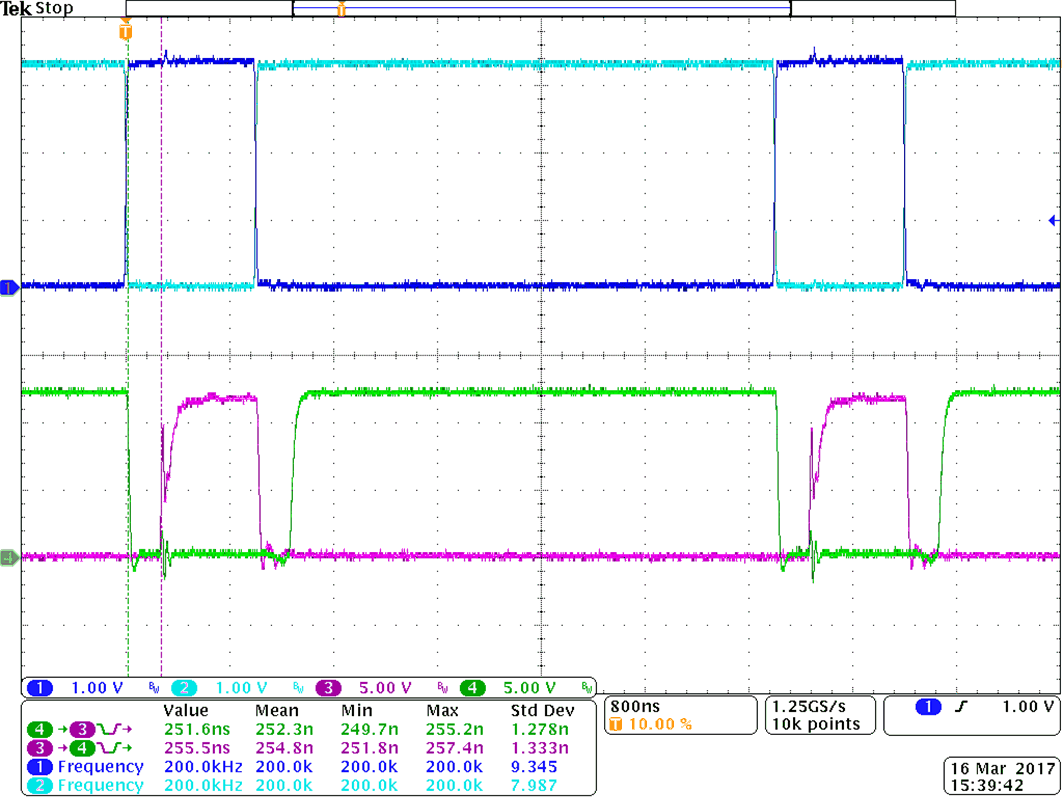Toggle the Bw bandwidth limit indicator for channel 4
The image size is (1063, 797).
[x=585, y=688]
